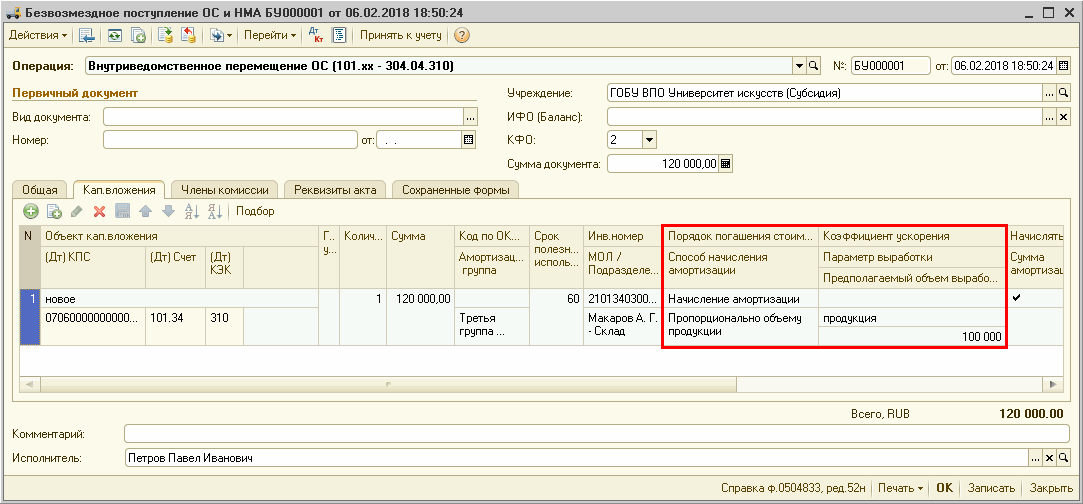The width and height of the screenshot is (1083, 504).
Task: Open the Действия dropdown menu
Action: [x=38, y=35]
